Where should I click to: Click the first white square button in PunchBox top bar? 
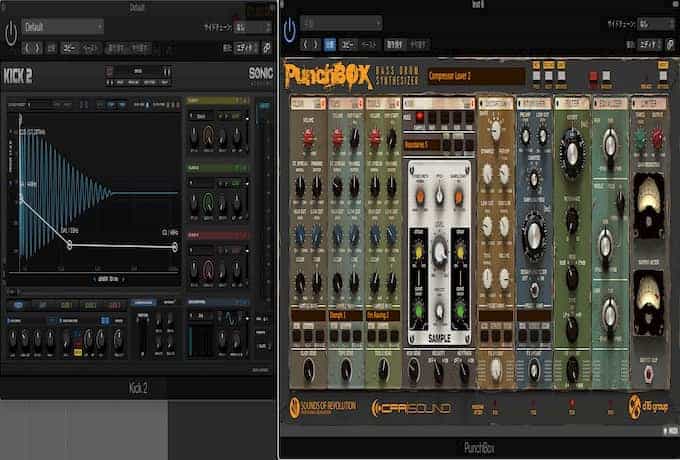click(536, 75)
